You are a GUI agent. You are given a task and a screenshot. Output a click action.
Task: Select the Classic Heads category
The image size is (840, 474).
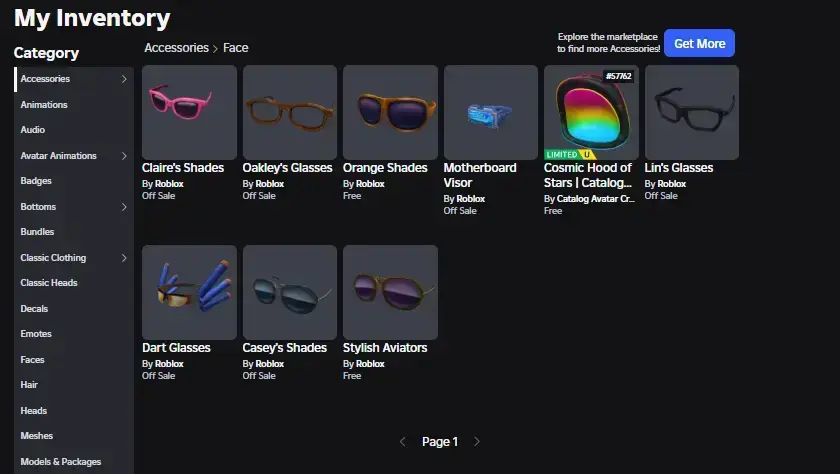(x=74, y=283)
